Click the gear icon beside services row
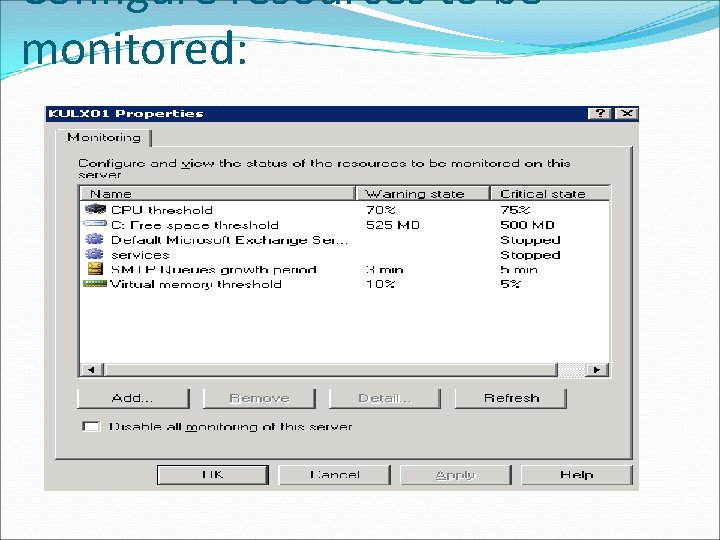The image size is (720, 540). [94, 254]
